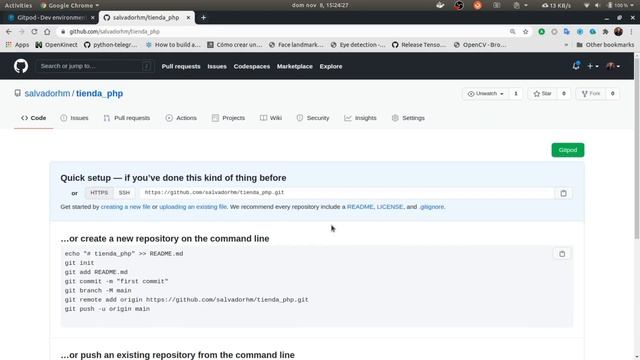
Task: Star the tienda_php repository
Action: 542,94
